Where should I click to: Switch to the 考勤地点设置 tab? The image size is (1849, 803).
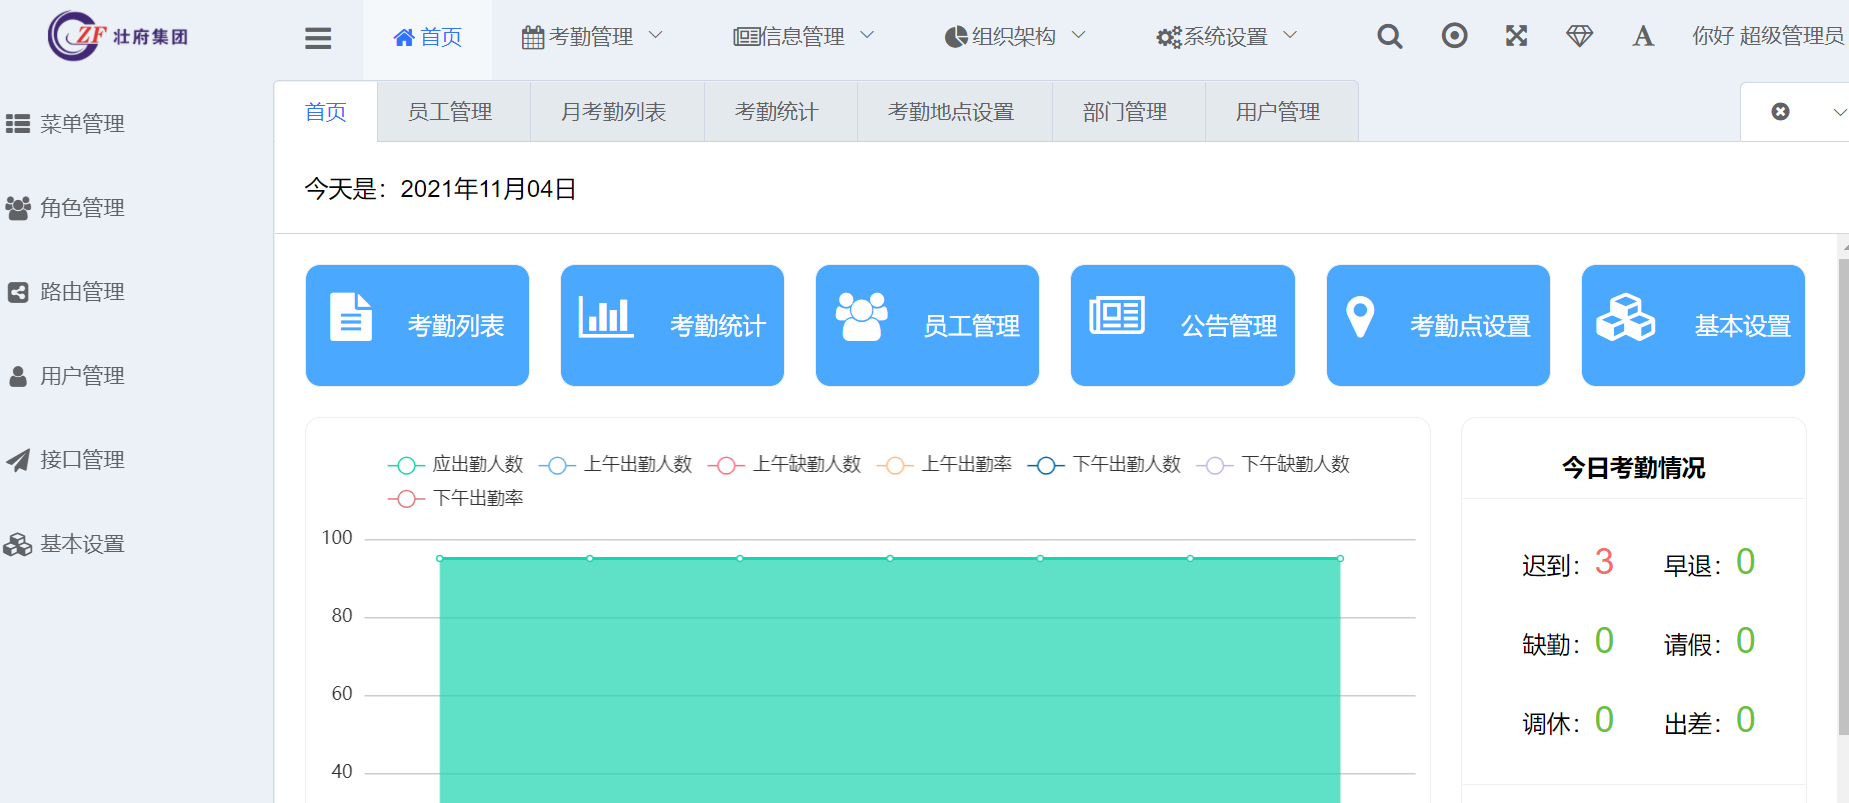pyautogui.click(x=951, y=112)
